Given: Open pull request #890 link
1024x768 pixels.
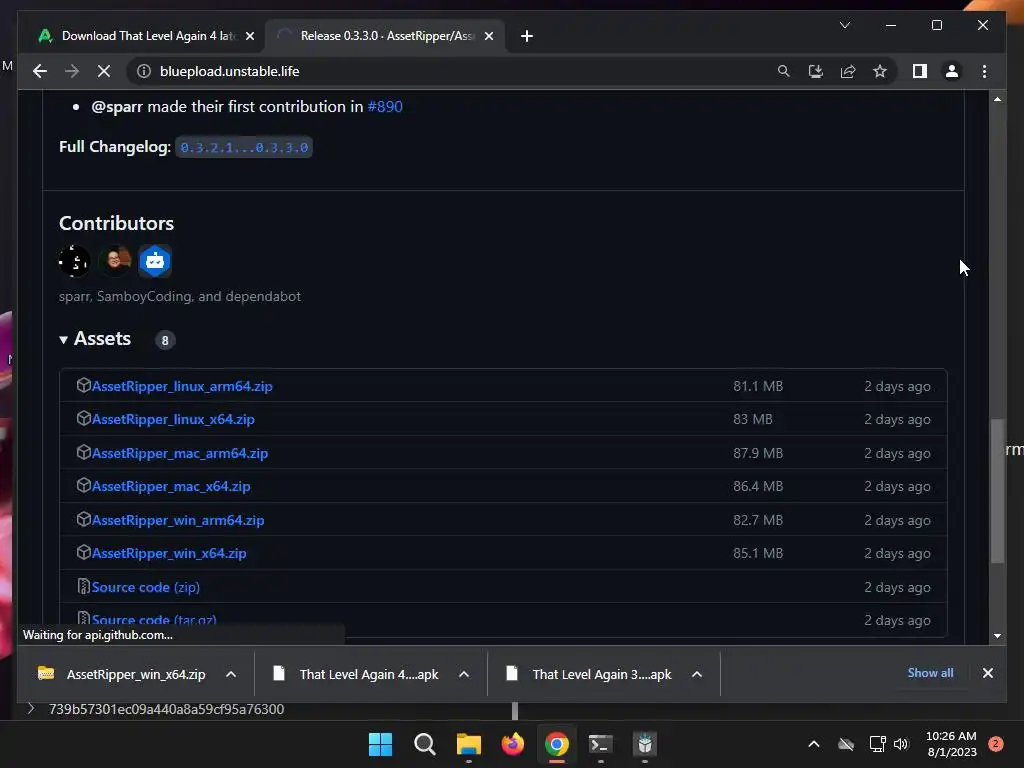Looking at the screenshot, I should (385, 106).
